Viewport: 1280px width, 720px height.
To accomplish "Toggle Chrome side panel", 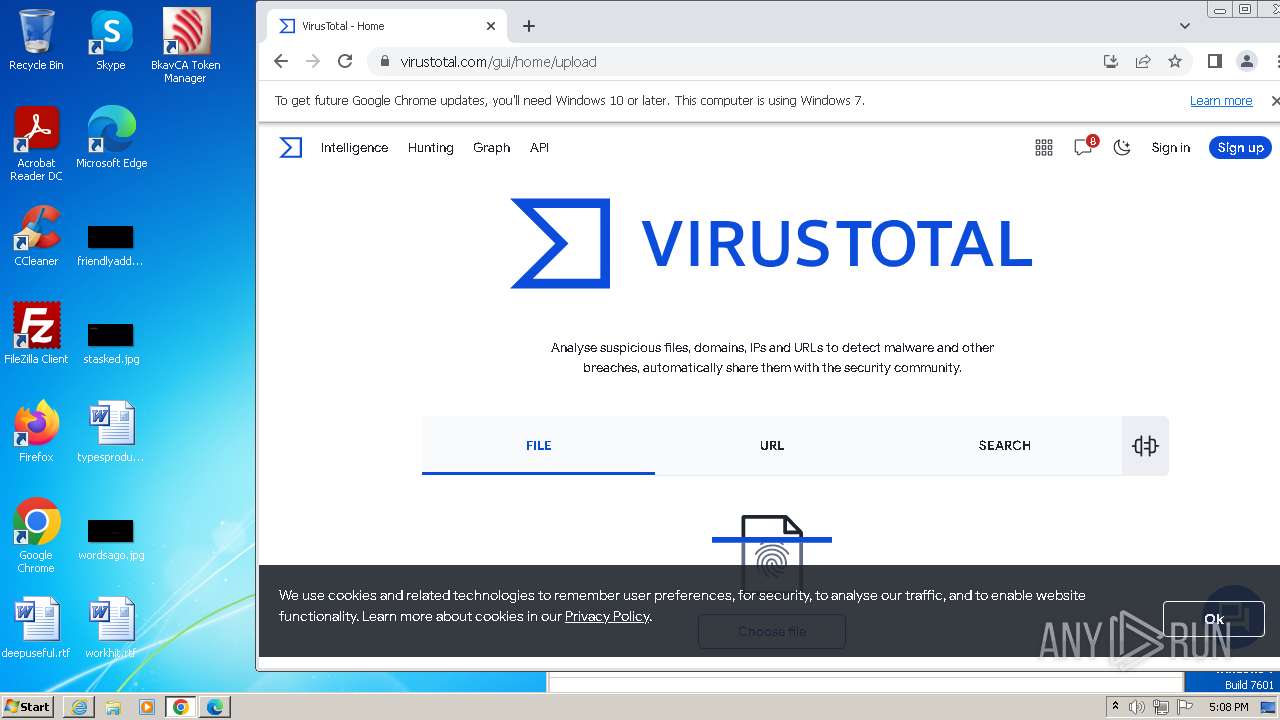I will (x=1215, y=61).
